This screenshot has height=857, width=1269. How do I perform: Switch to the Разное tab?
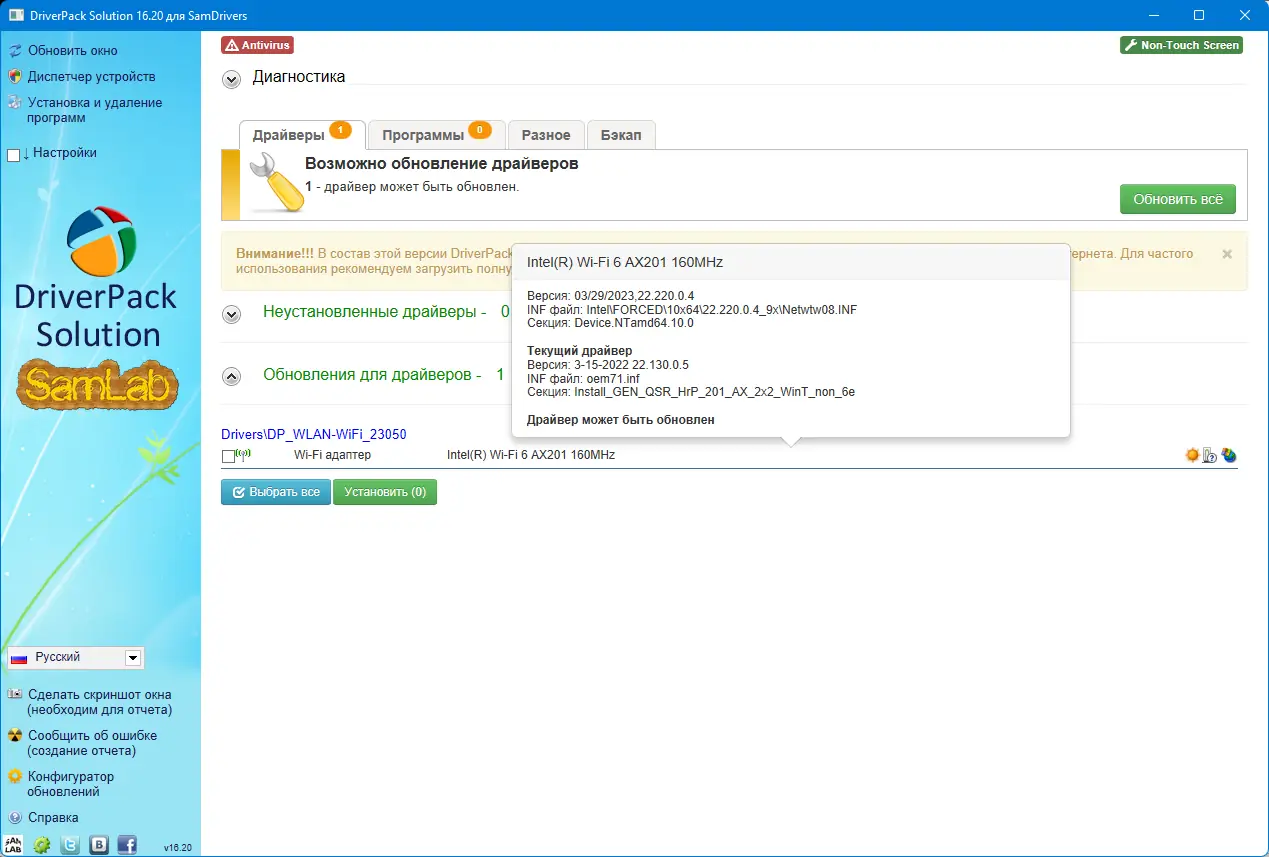pyautogui.click(x=546, y=135)
